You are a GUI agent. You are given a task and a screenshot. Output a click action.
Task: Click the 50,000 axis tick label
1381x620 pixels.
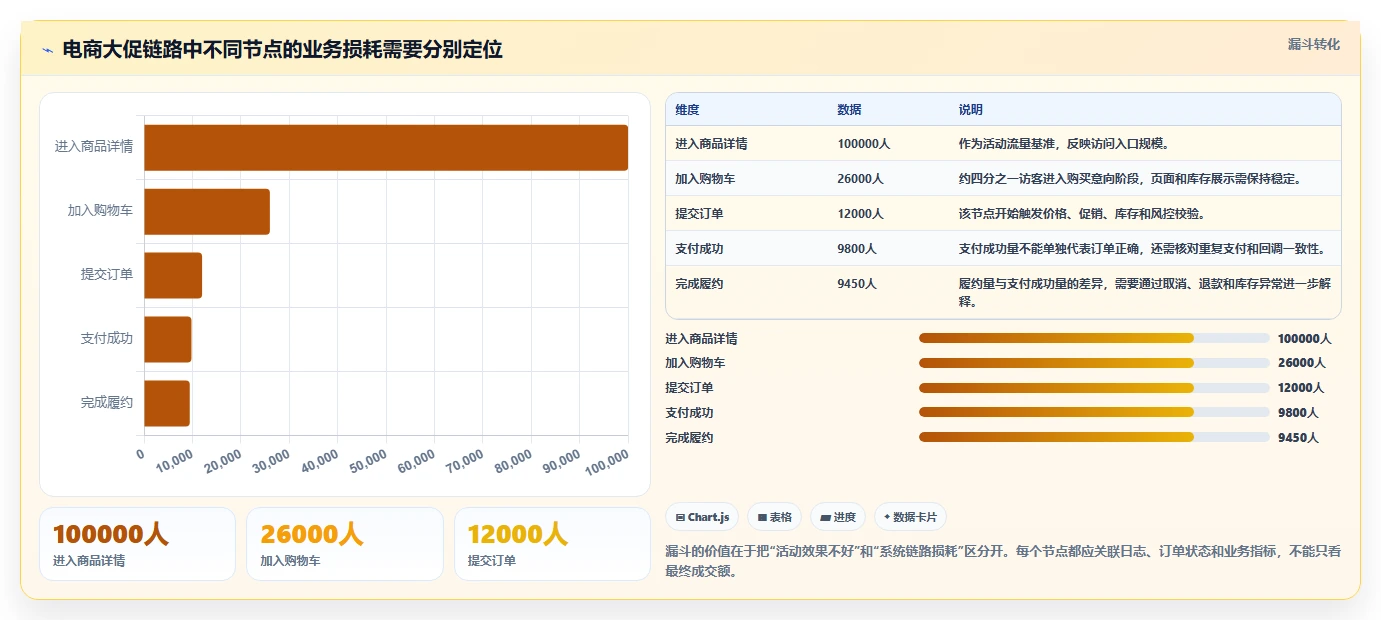(370, 461)
